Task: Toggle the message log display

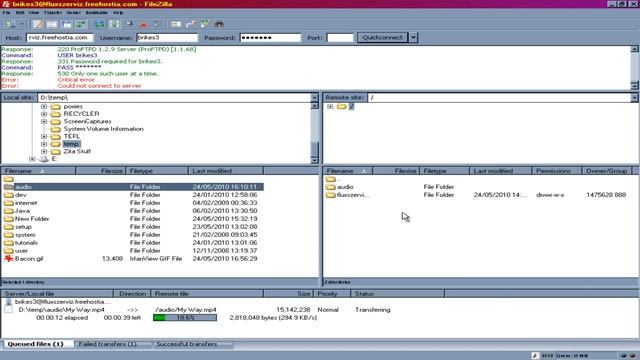Action: coord(37,24)
